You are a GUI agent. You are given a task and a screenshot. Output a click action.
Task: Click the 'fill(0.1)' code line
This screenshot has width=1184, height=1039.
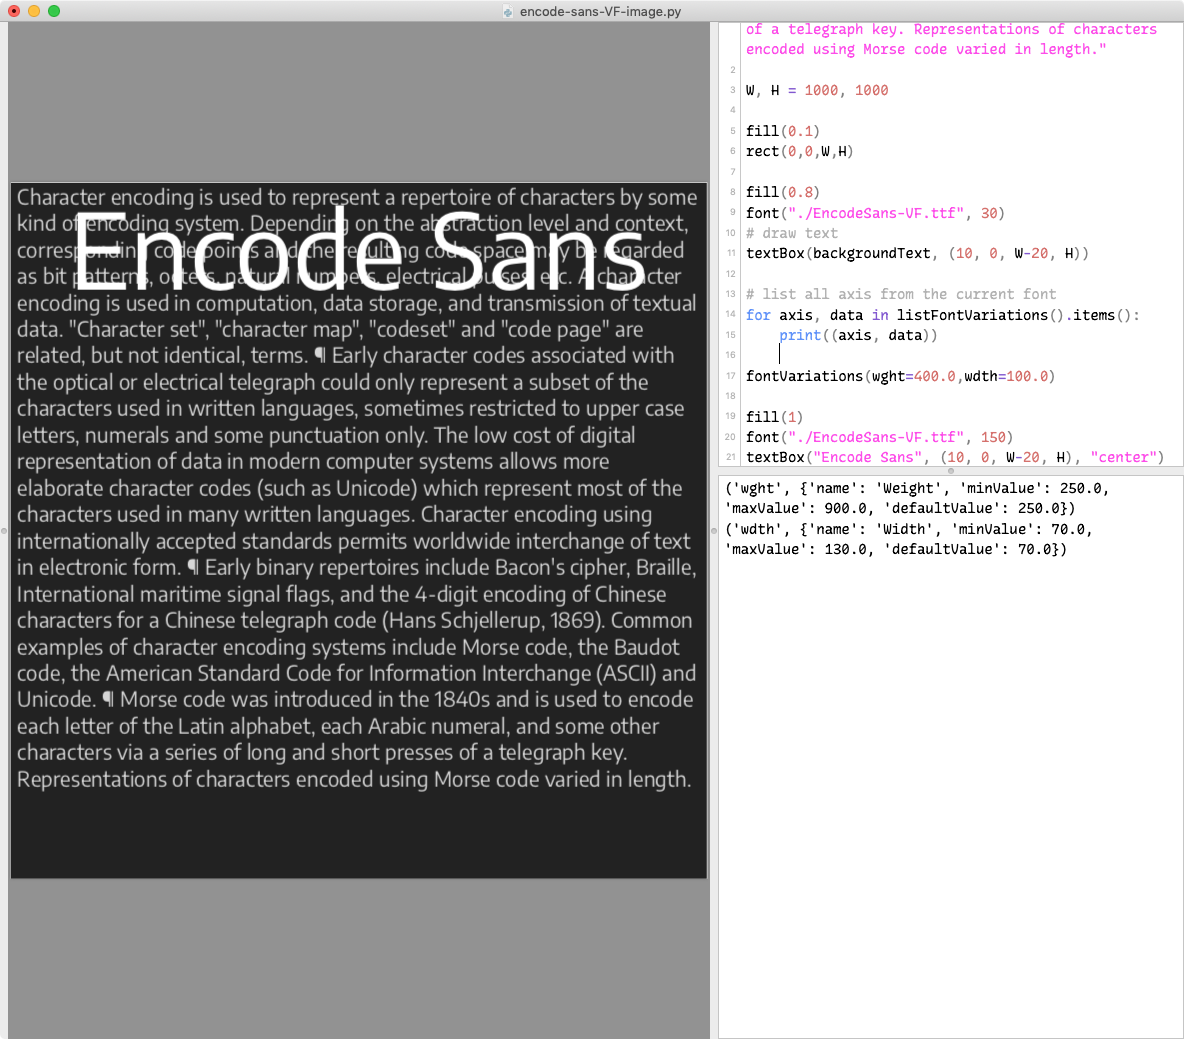coord(782,131)
